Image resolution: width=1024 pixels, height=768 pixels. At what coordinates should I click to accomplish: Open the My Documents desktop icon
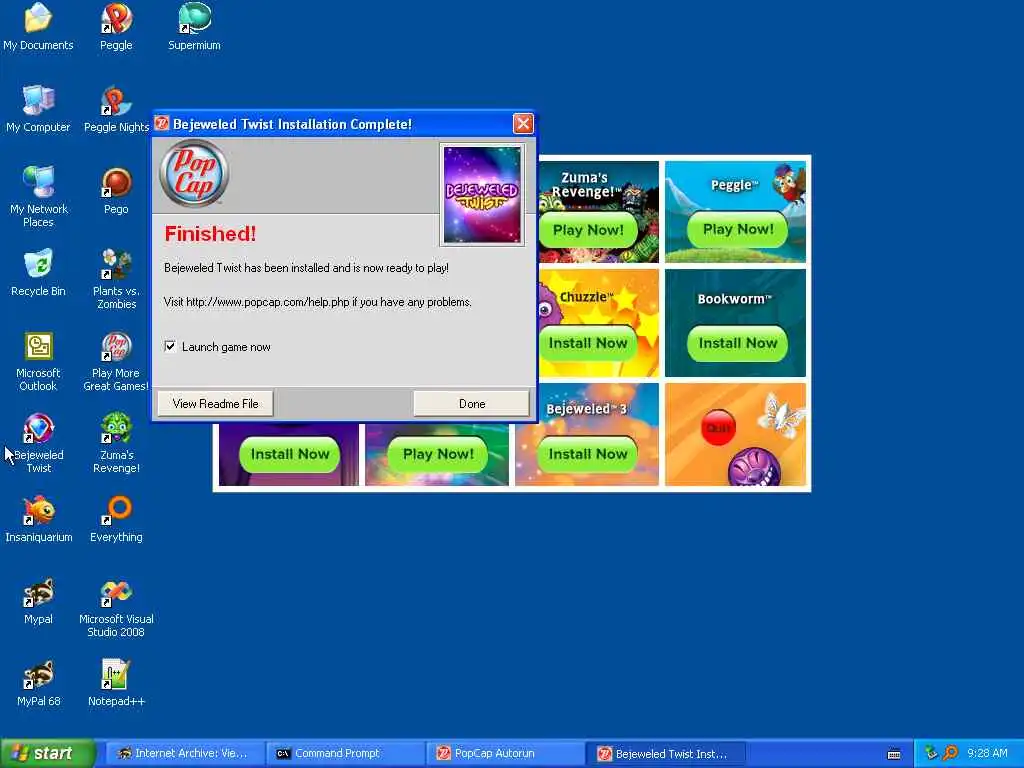[x=38, y=27]
